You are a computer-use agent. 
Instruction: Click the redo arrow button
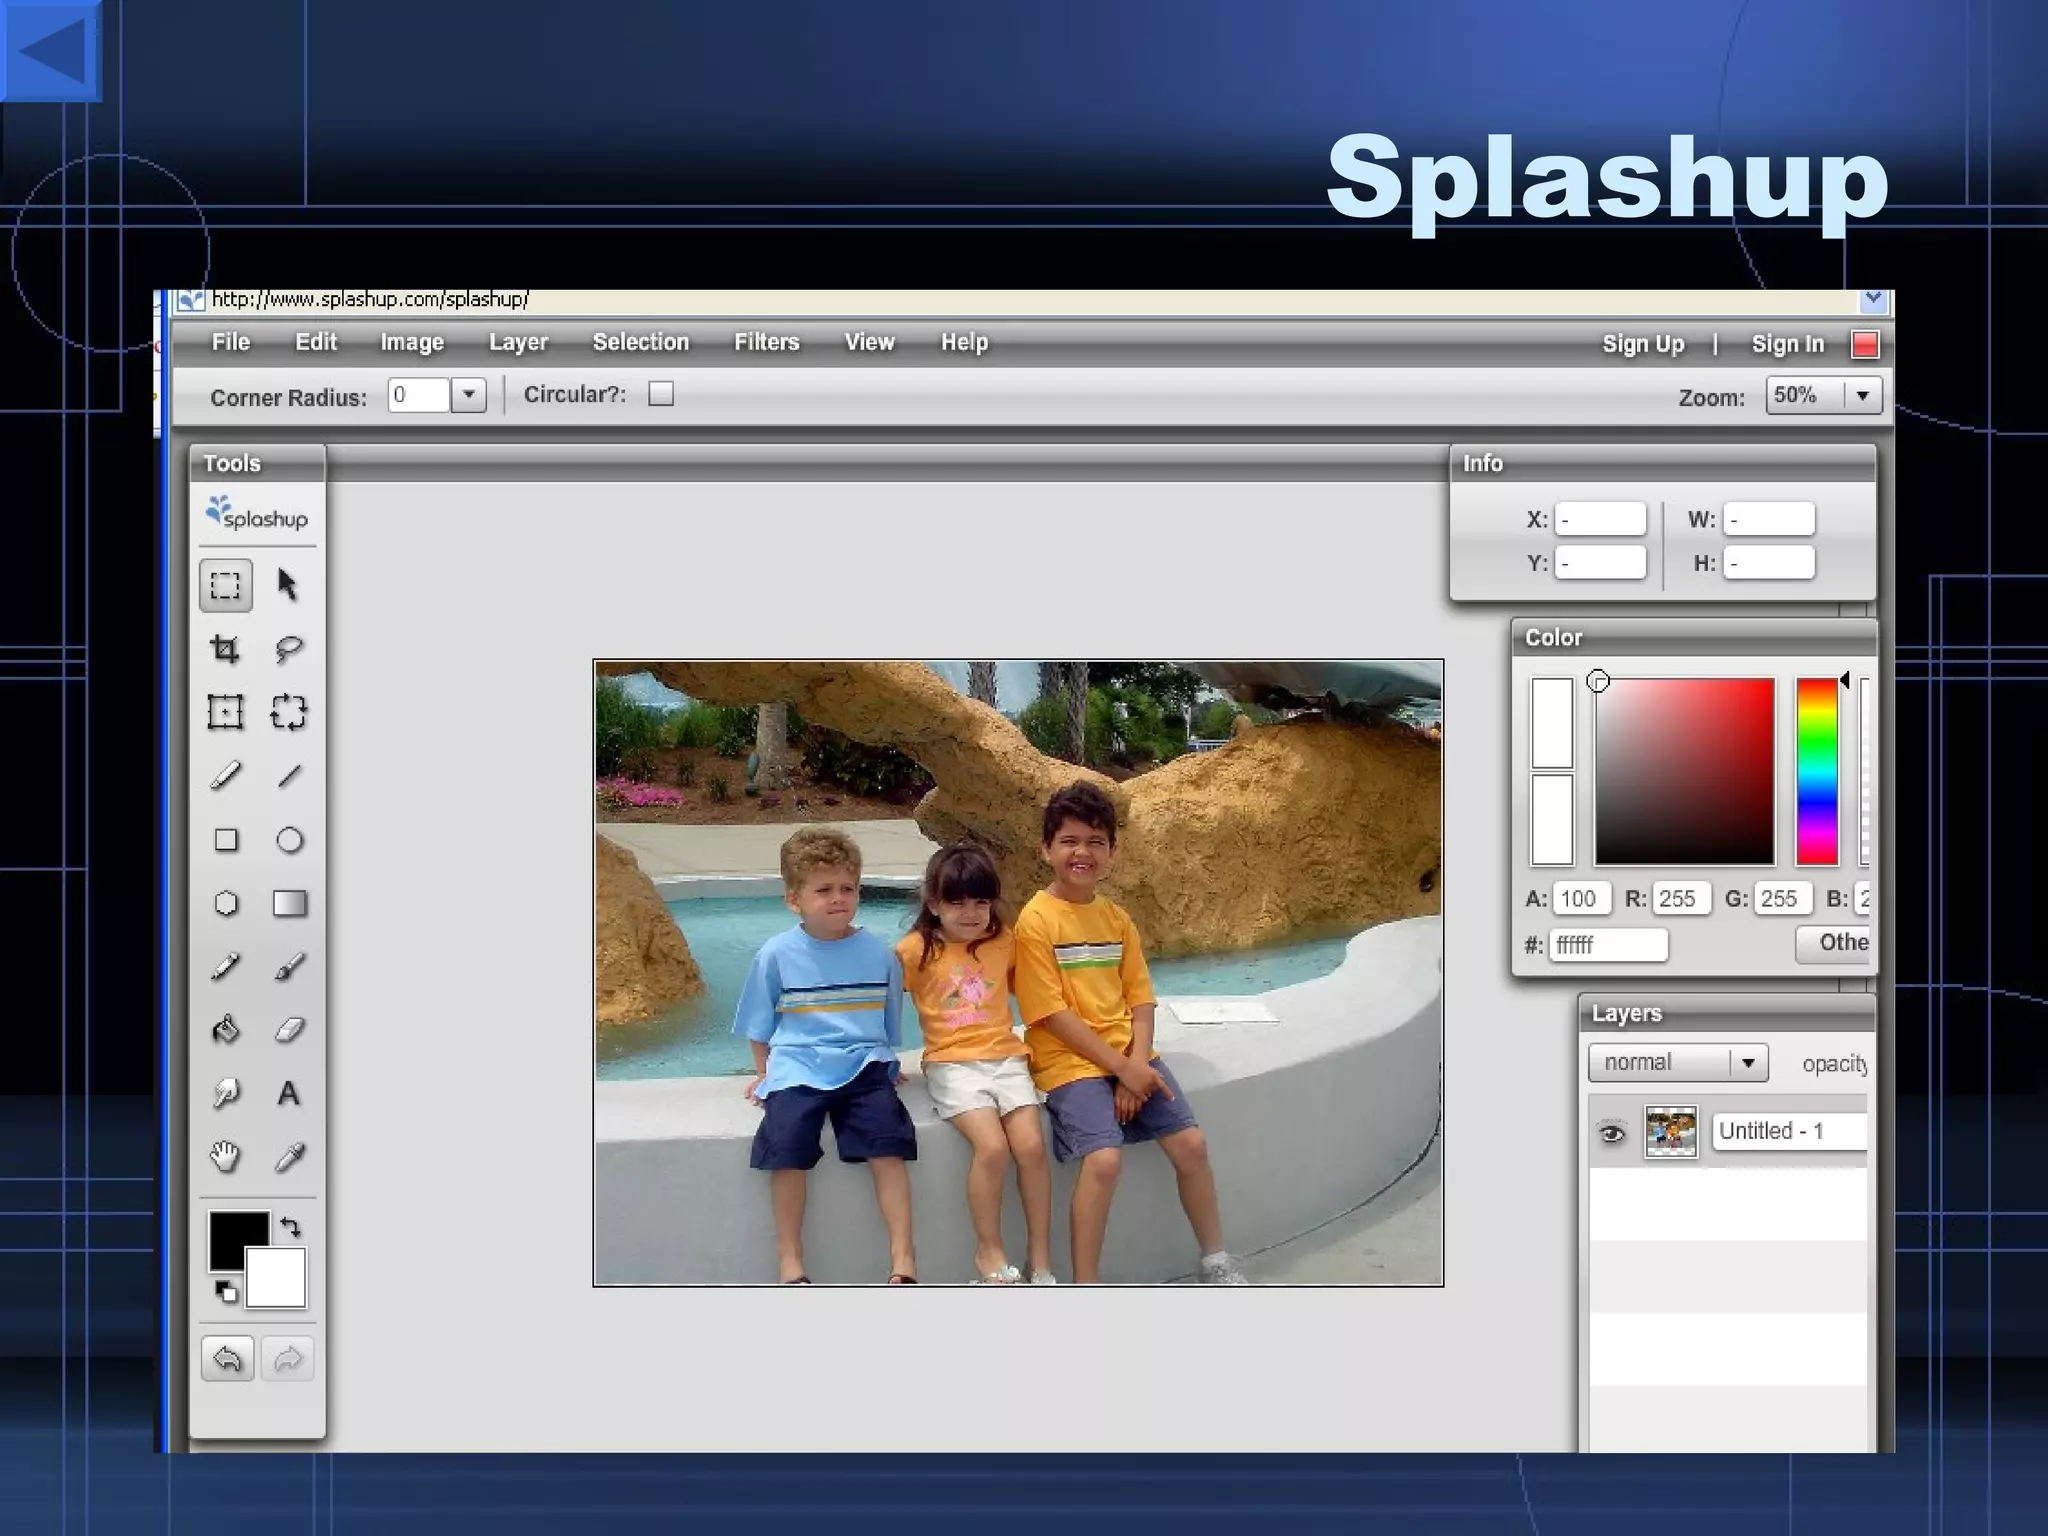288,1359
